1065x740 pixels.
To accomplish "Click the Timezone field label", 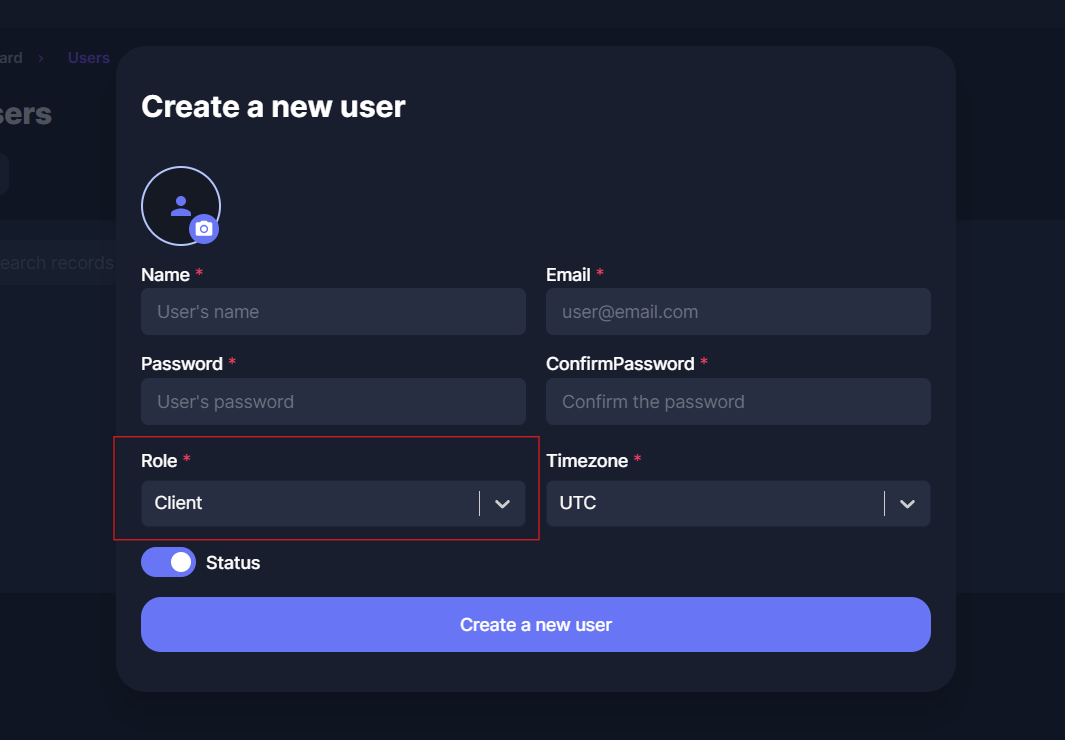I will click(587, 461).
